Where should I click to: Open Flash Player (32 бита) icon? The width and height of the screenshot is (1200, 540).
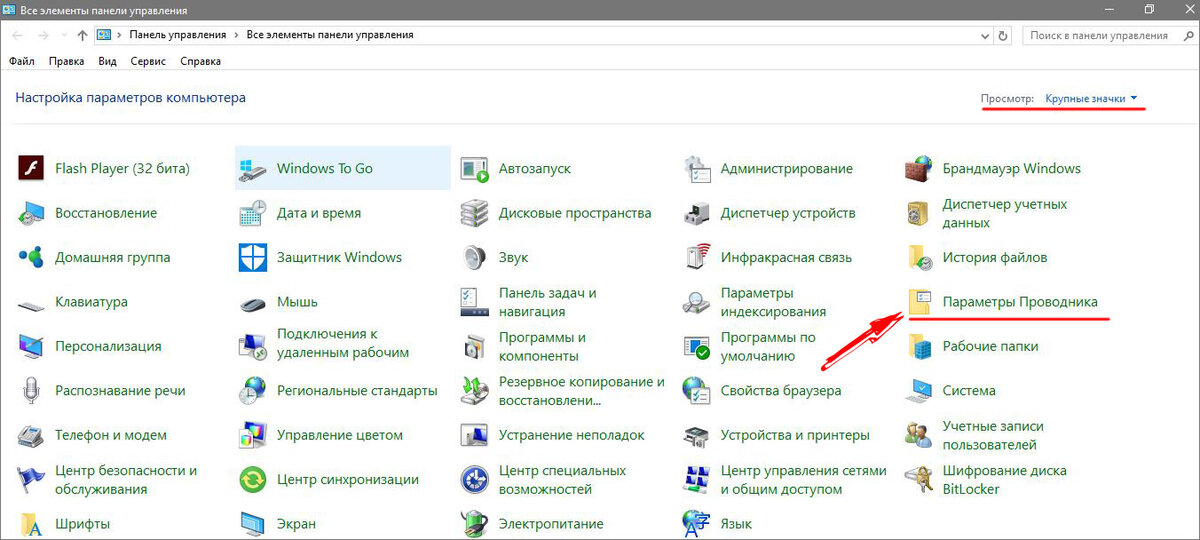[32, 168]
